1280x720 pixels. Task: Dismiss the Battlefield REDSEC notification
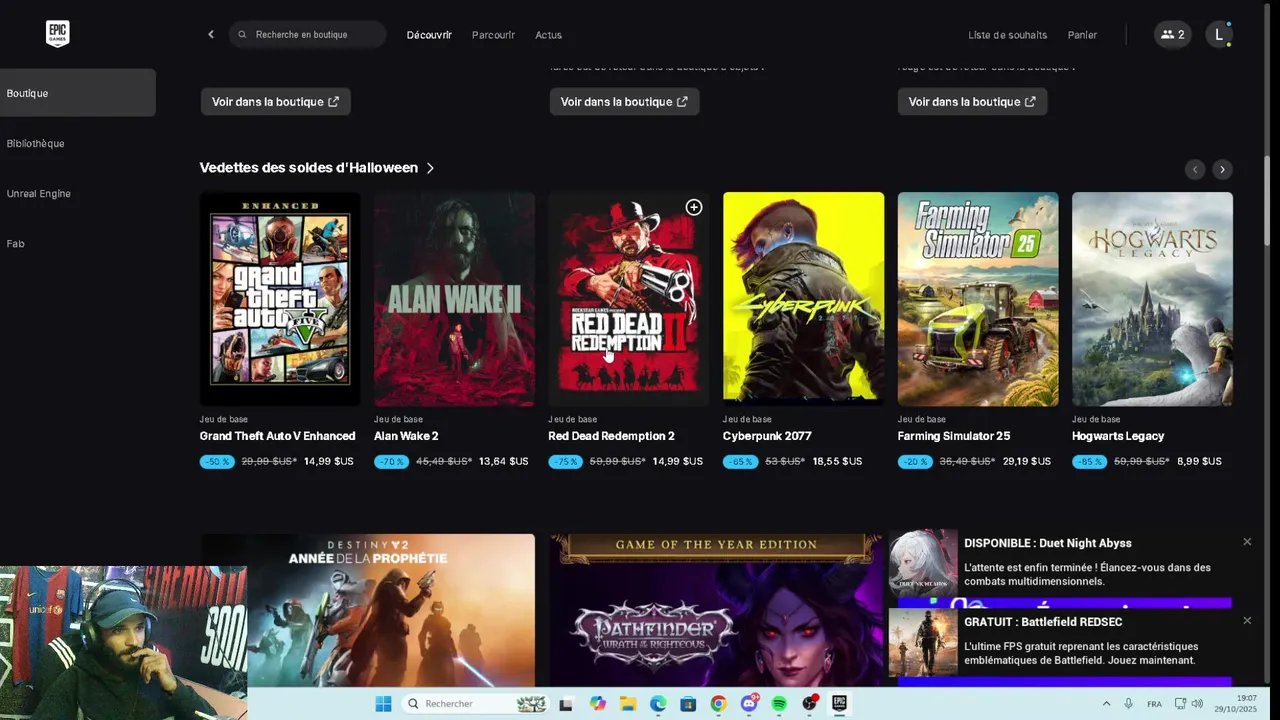pyautogui.click(x=1247, y=621)
